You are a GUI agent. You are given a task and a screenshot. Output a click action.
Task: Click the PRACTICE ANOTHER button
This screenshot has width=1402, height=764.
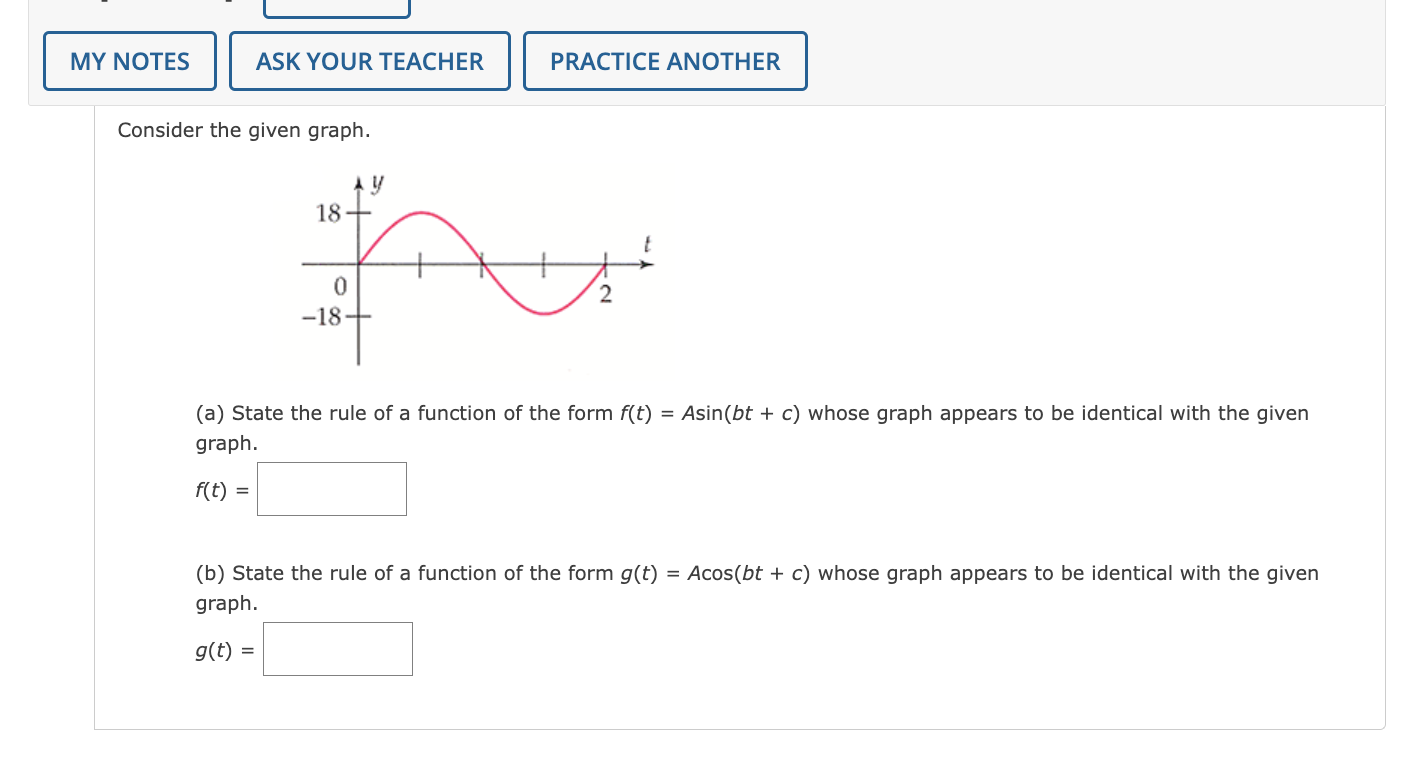coord(664,61)
